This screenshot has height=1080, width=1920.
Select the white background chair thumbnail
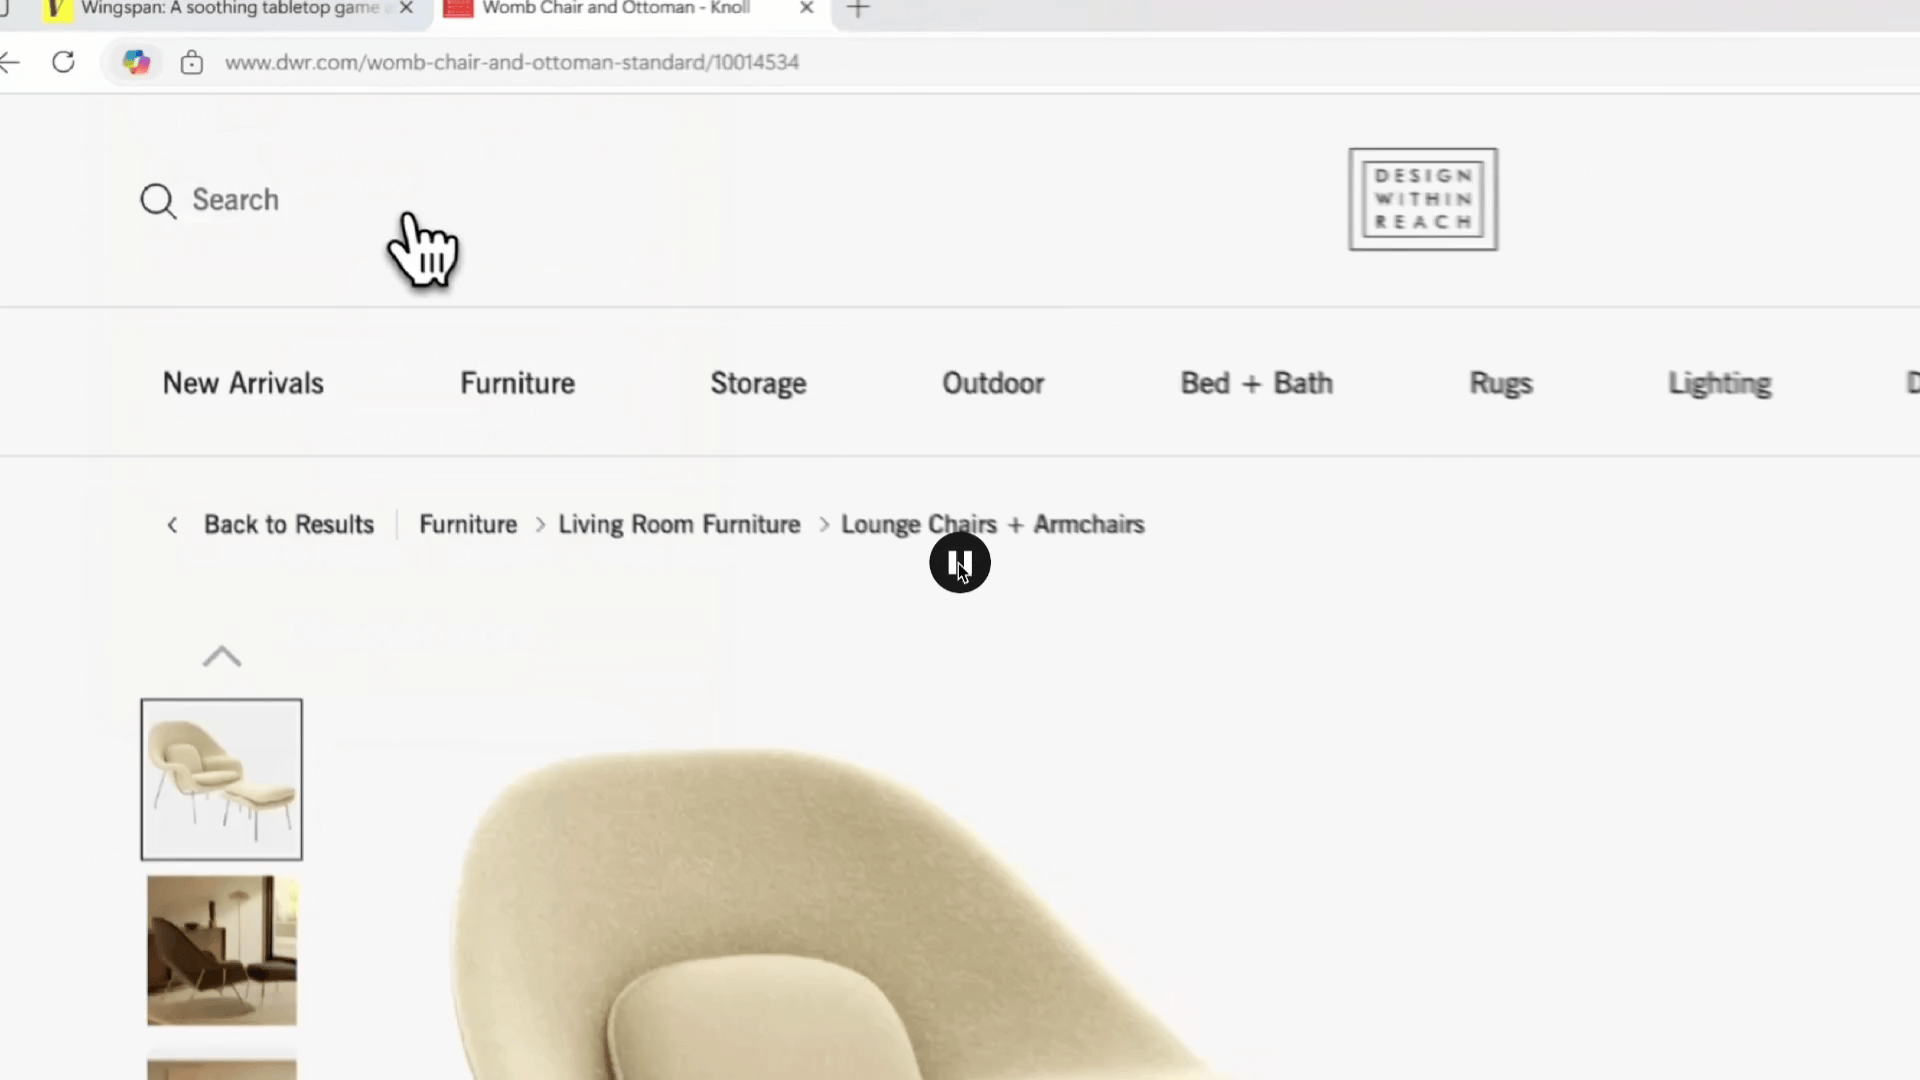[221, 779]
